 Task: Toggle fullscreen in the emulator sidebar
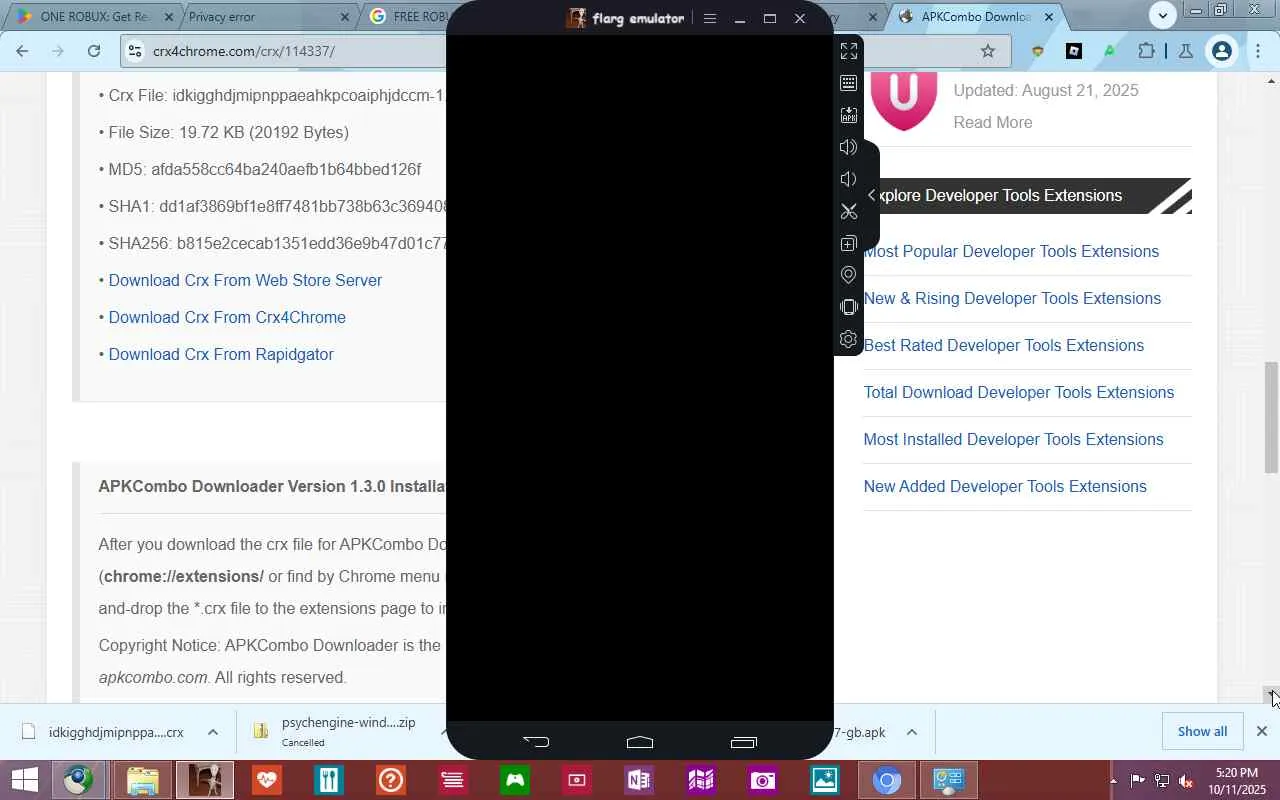coord(849,51)
